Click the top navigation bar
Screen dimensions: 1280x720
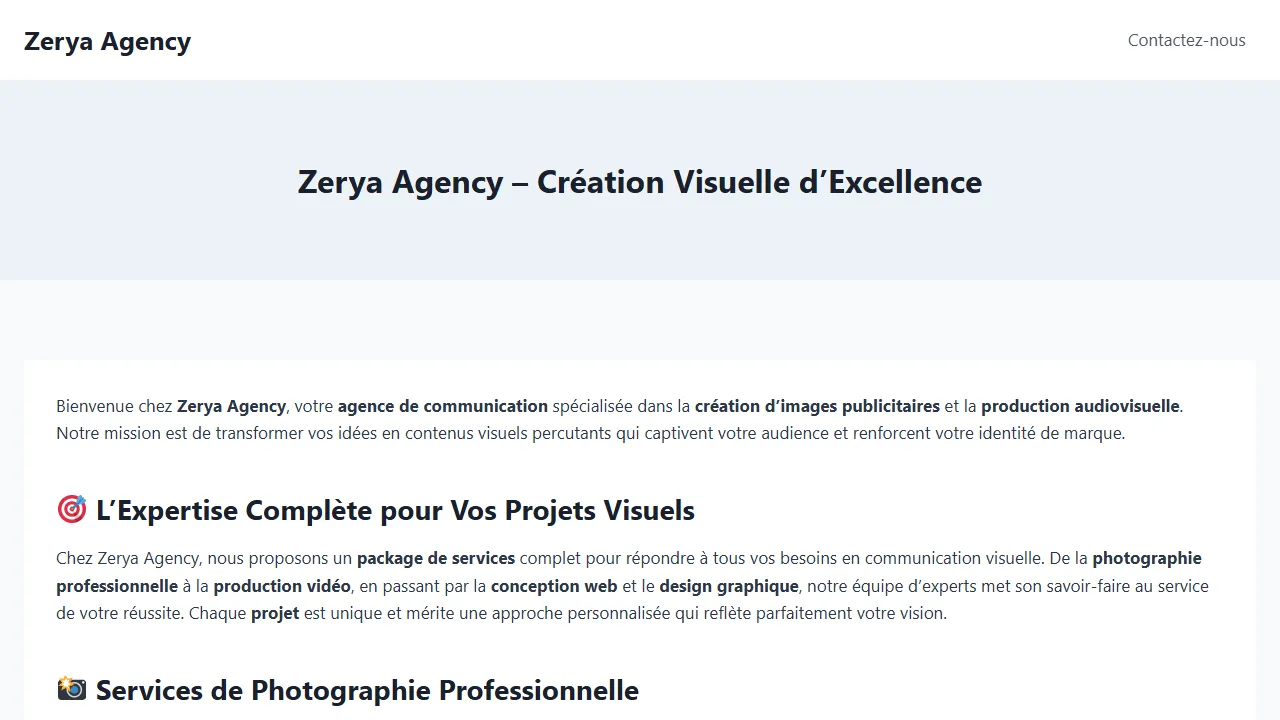(640, 40)
